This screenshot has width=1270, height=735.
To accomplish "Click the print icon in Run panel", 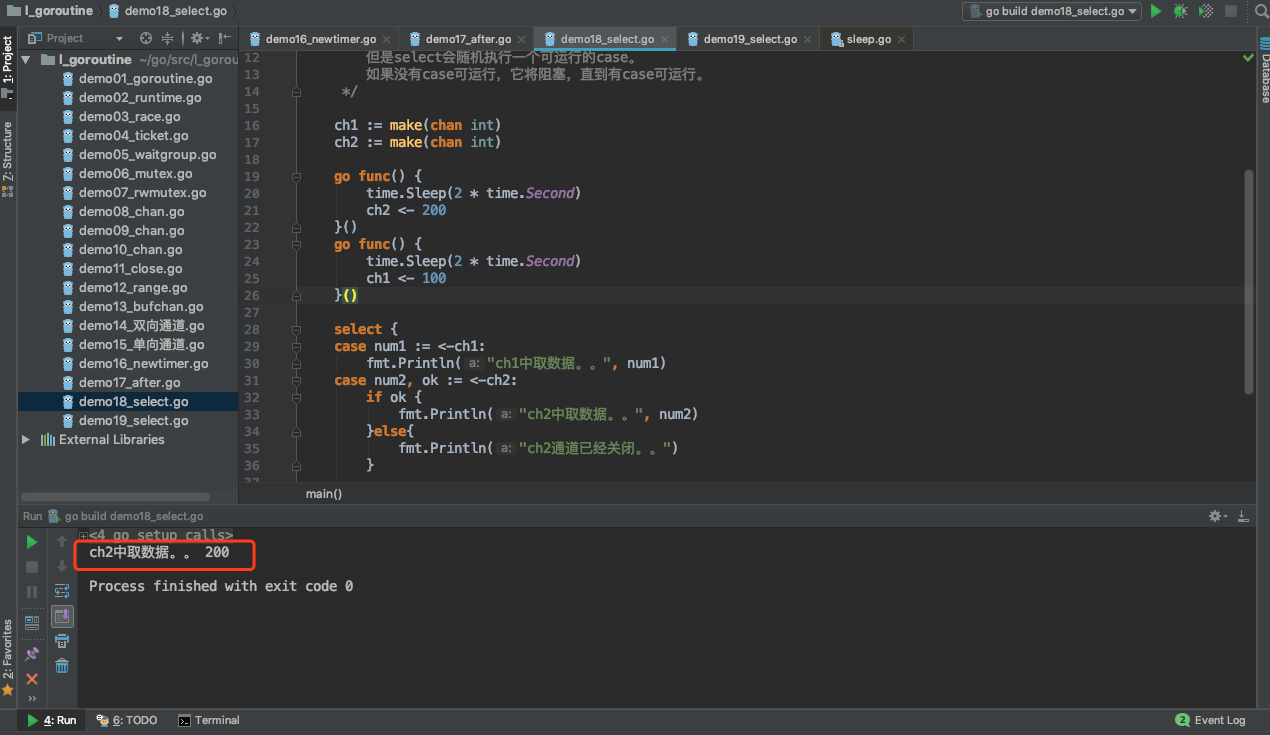I will point(62,641).
